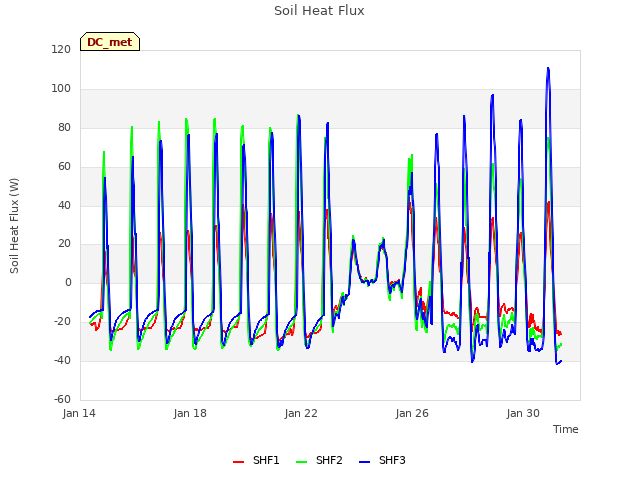This screenshot has width=640, height=480.
Task: Click the 'Jan 26' x-axis label
Action: [x=412, y=413]
